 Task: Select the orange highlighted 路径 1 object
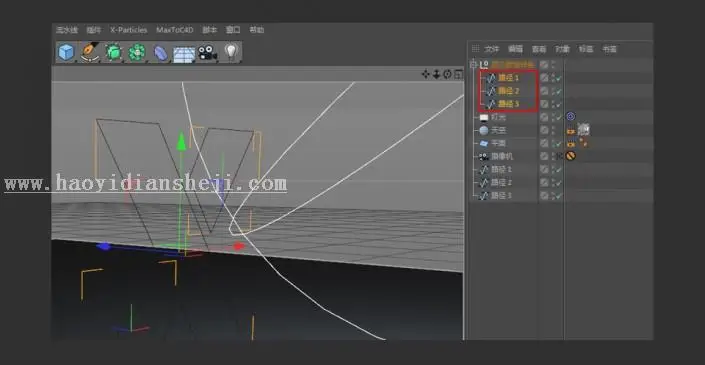509,78
